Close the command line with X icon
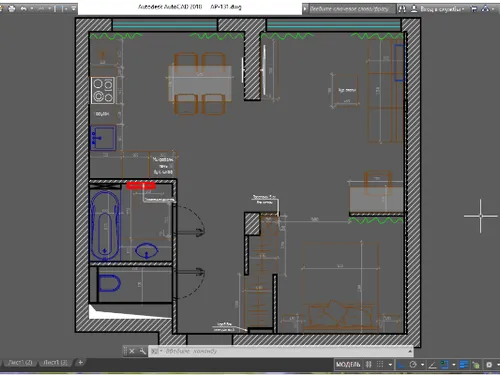The width and height of the screenshot is (500, 375). 132,351
